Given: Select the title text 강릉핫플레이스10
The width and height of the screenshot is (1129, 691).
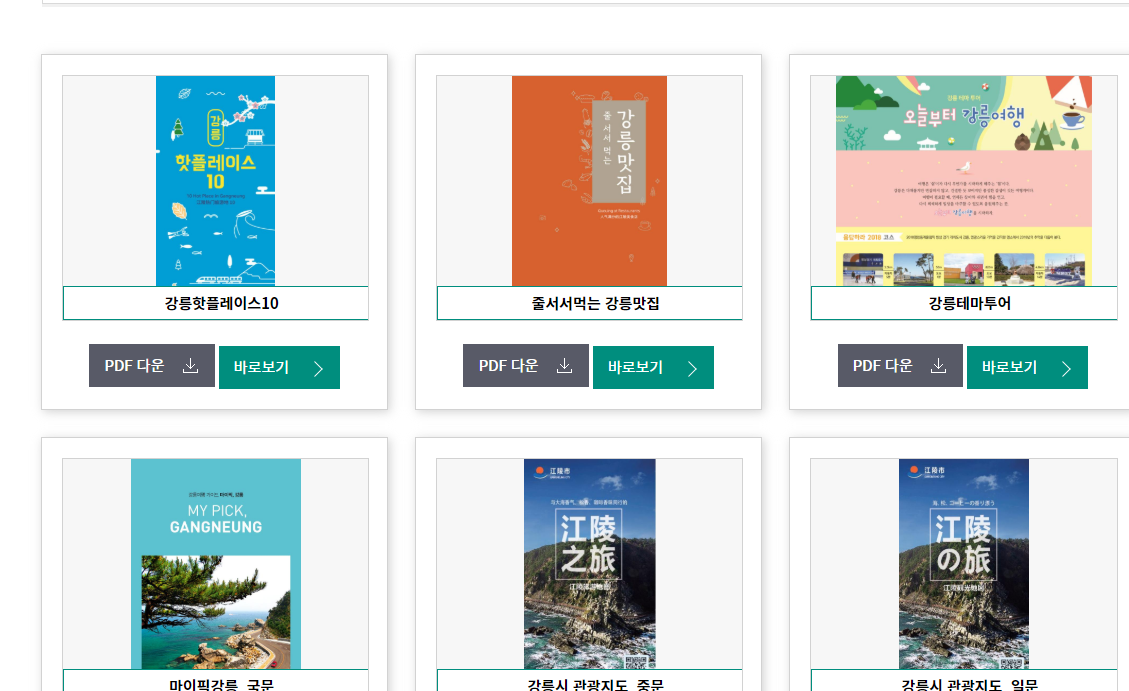Looking at the screenshot, I should point(222,303).
